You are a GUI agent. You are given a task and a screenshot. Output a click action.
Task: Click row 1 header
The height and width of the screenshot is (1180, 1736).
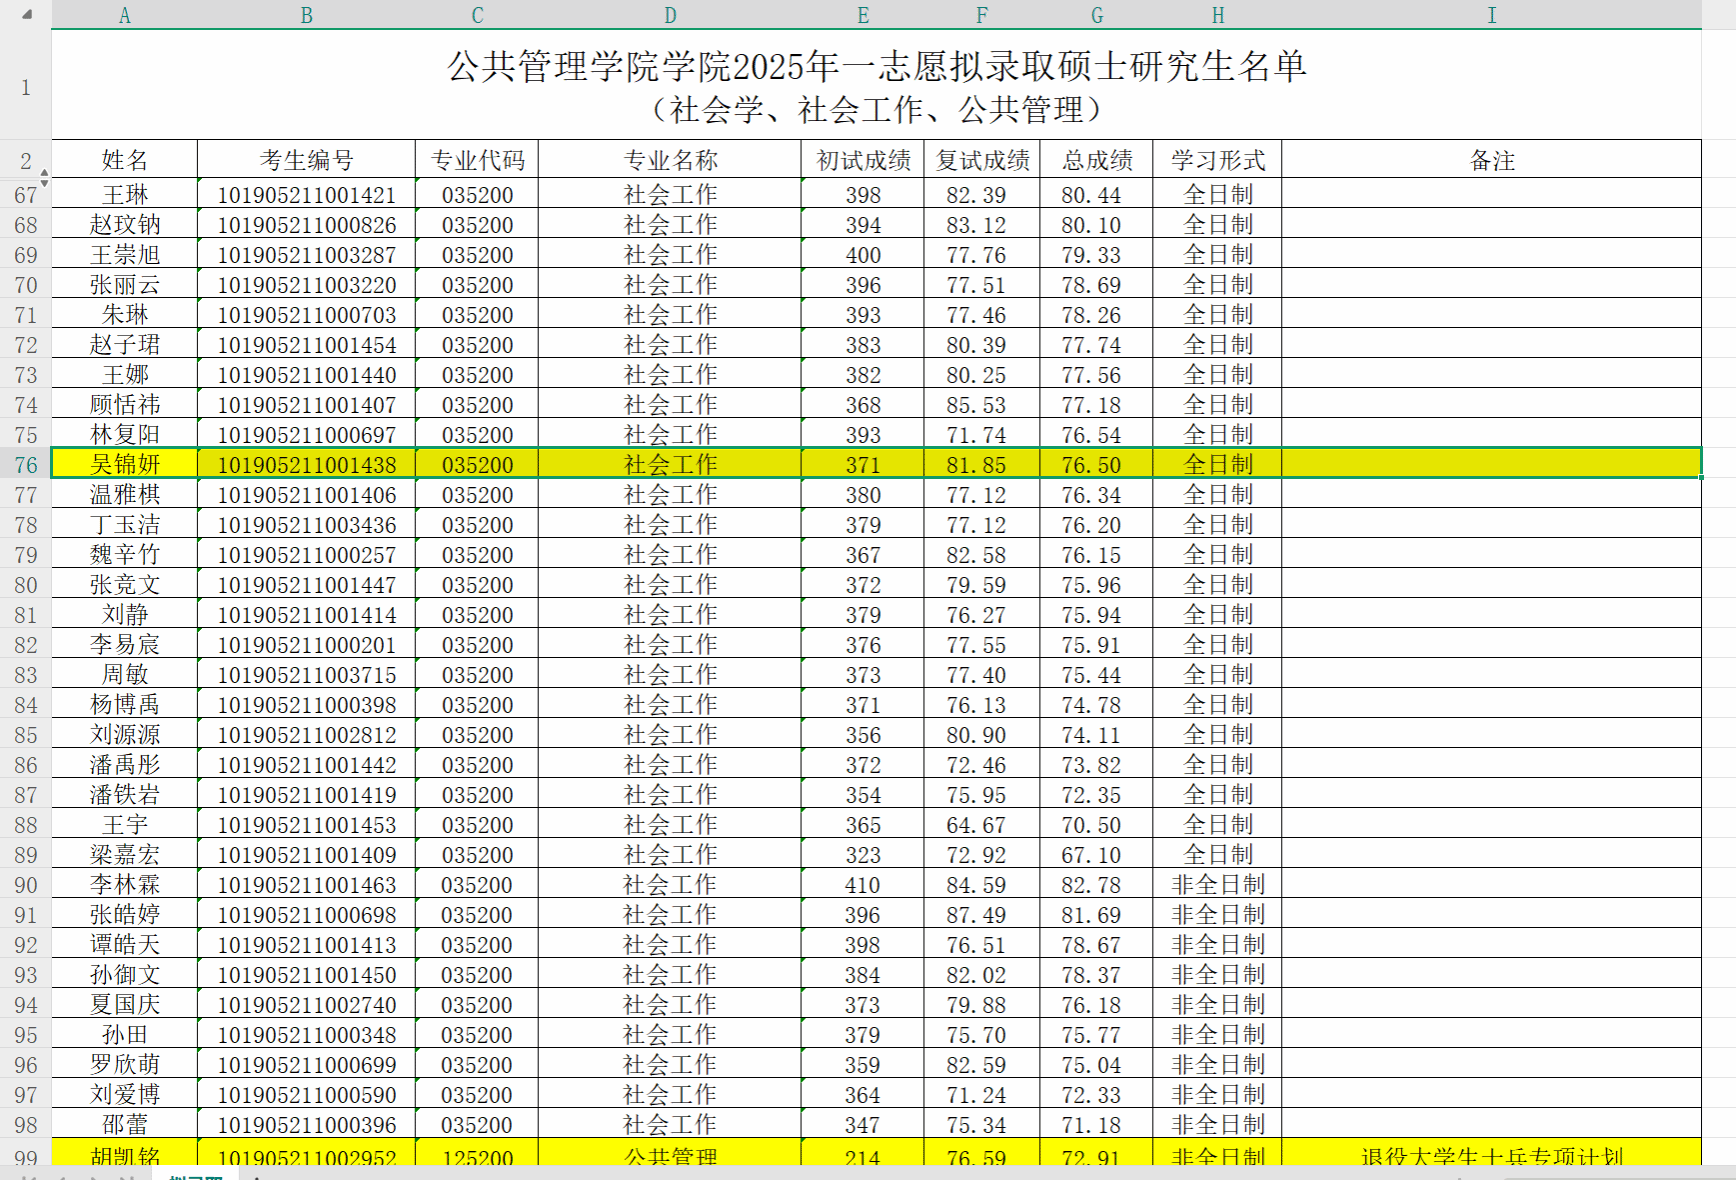click(x=25, y=87)
